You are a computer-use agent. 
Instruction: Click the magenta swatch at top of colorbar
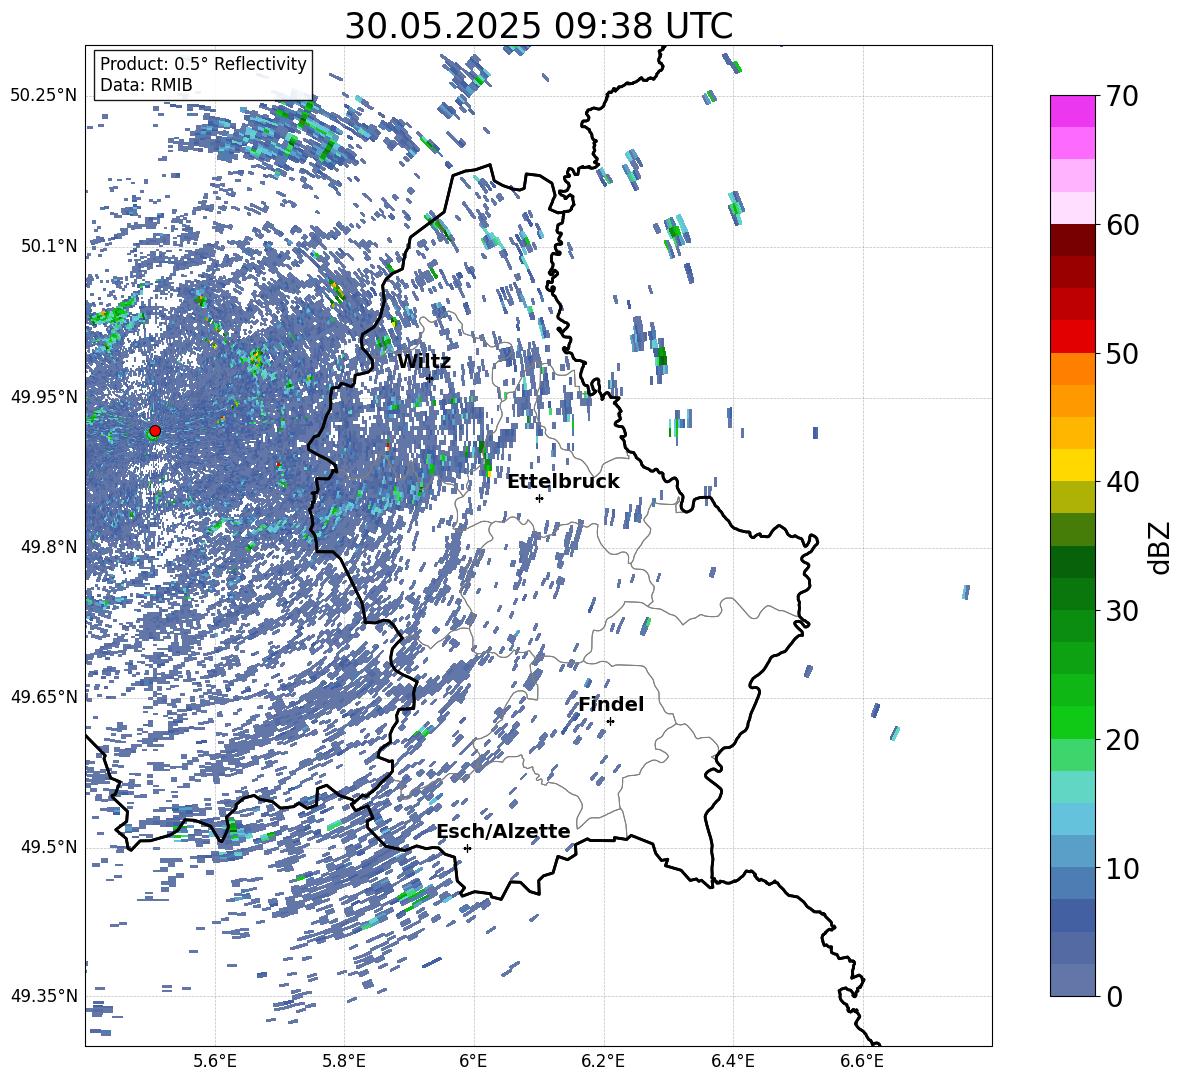(x=1072, y=111)
